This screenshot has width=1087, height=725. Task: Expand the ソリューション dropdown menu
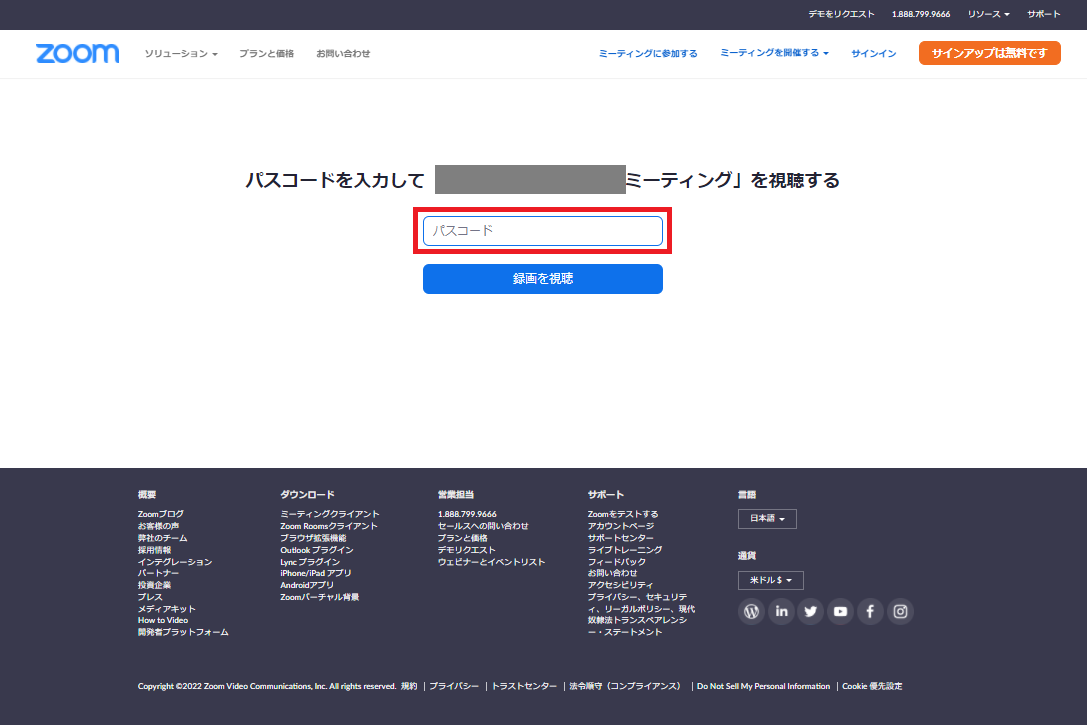pyautogui.click(x=181, y=54)
